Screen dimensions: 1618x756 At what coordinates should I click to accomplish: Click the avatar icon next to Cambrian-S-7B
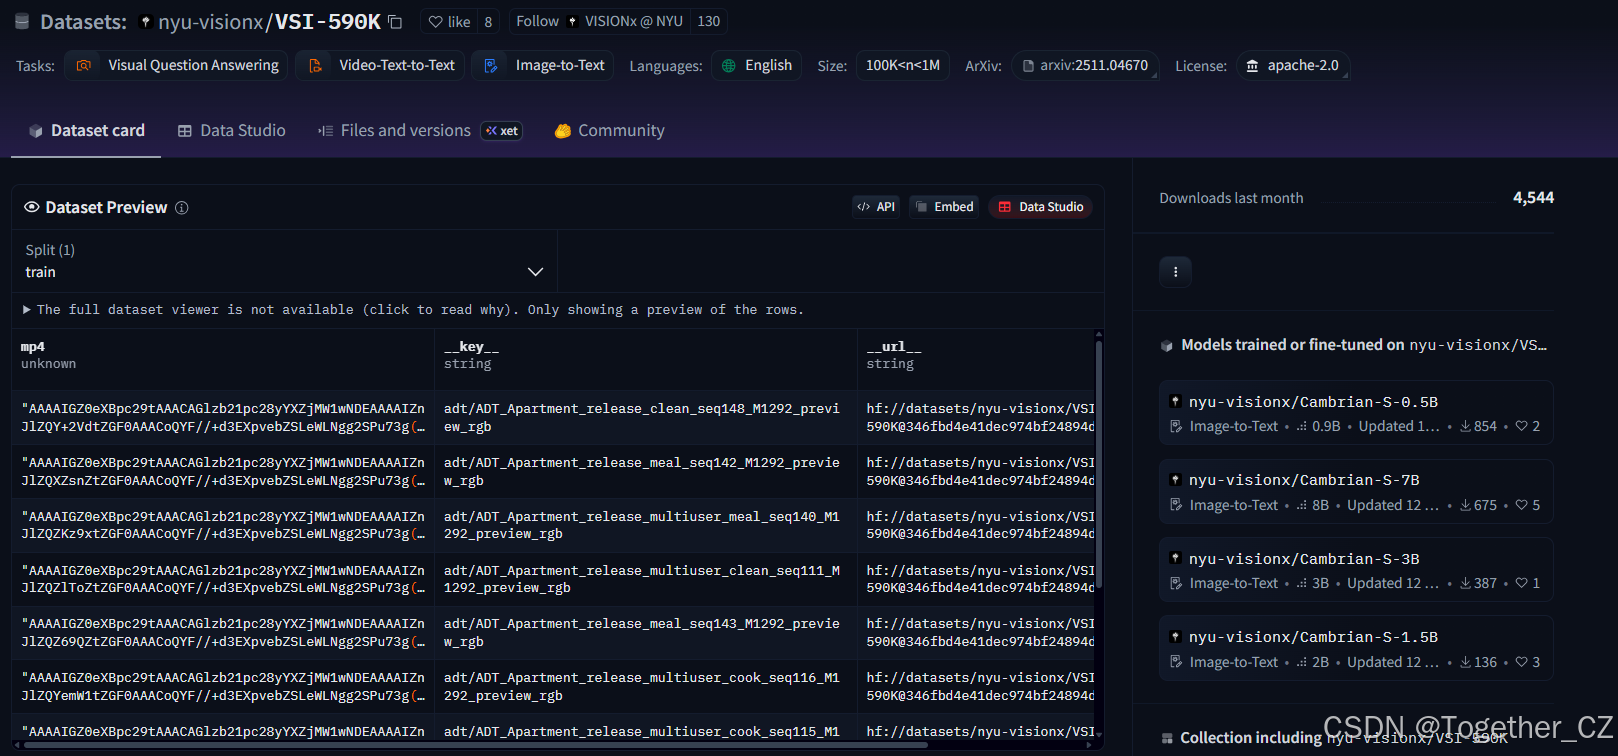pos(1176,480)
